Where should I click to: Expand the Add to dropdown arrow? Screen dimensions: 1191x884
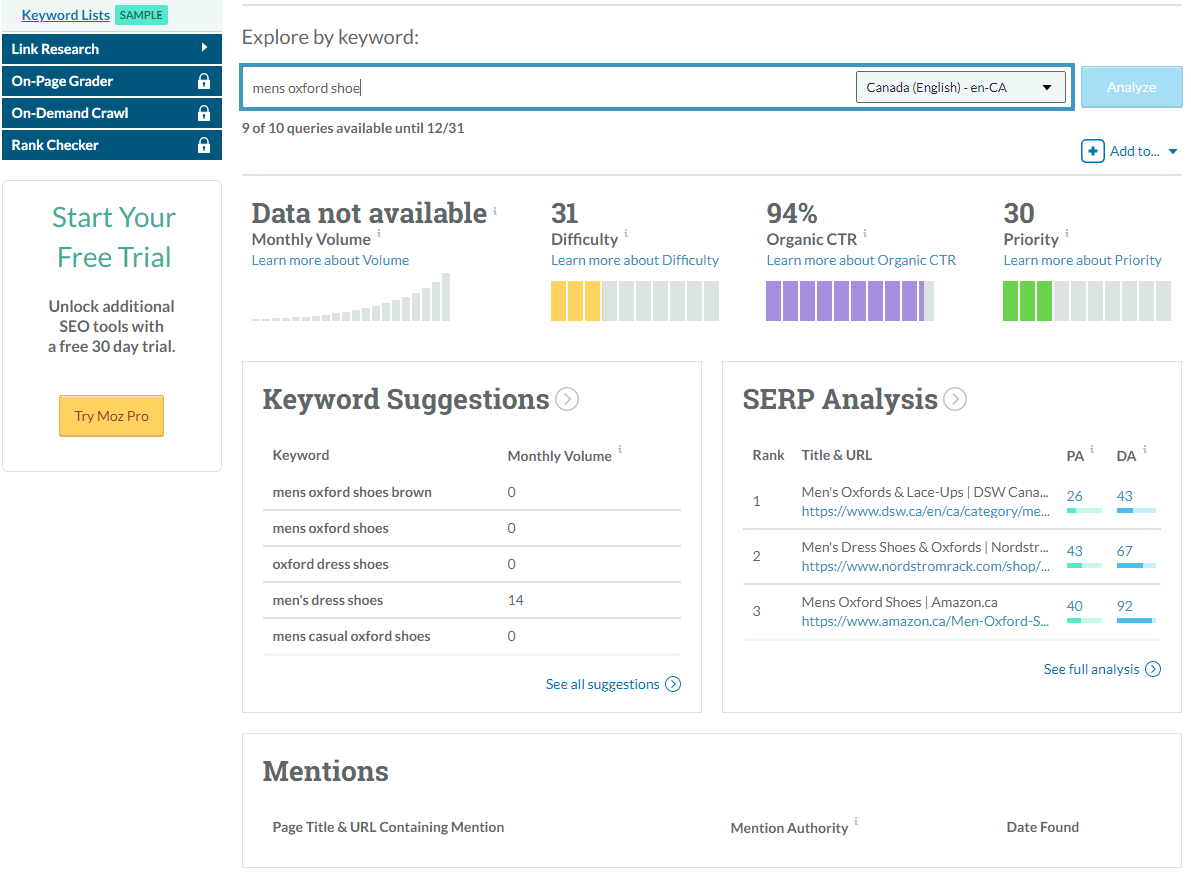point(1173,151)
